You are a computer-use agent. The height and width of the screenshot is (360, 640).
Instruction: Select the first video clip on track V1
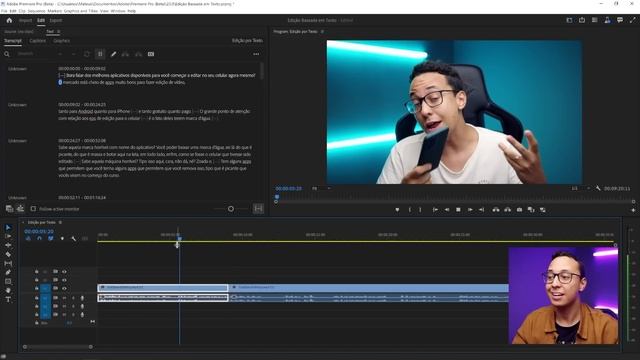[x=163, y=287]
